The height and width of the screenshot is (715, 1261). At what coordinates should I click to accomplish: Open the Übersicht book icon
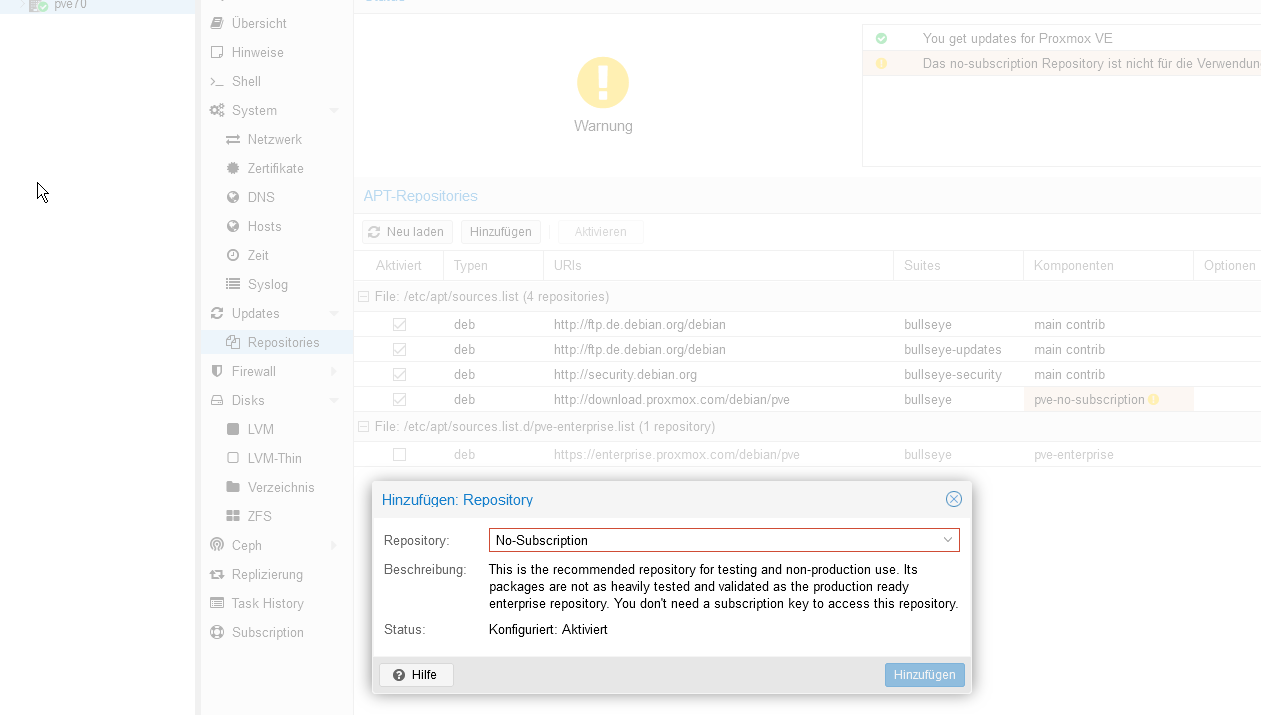[217, 23]
